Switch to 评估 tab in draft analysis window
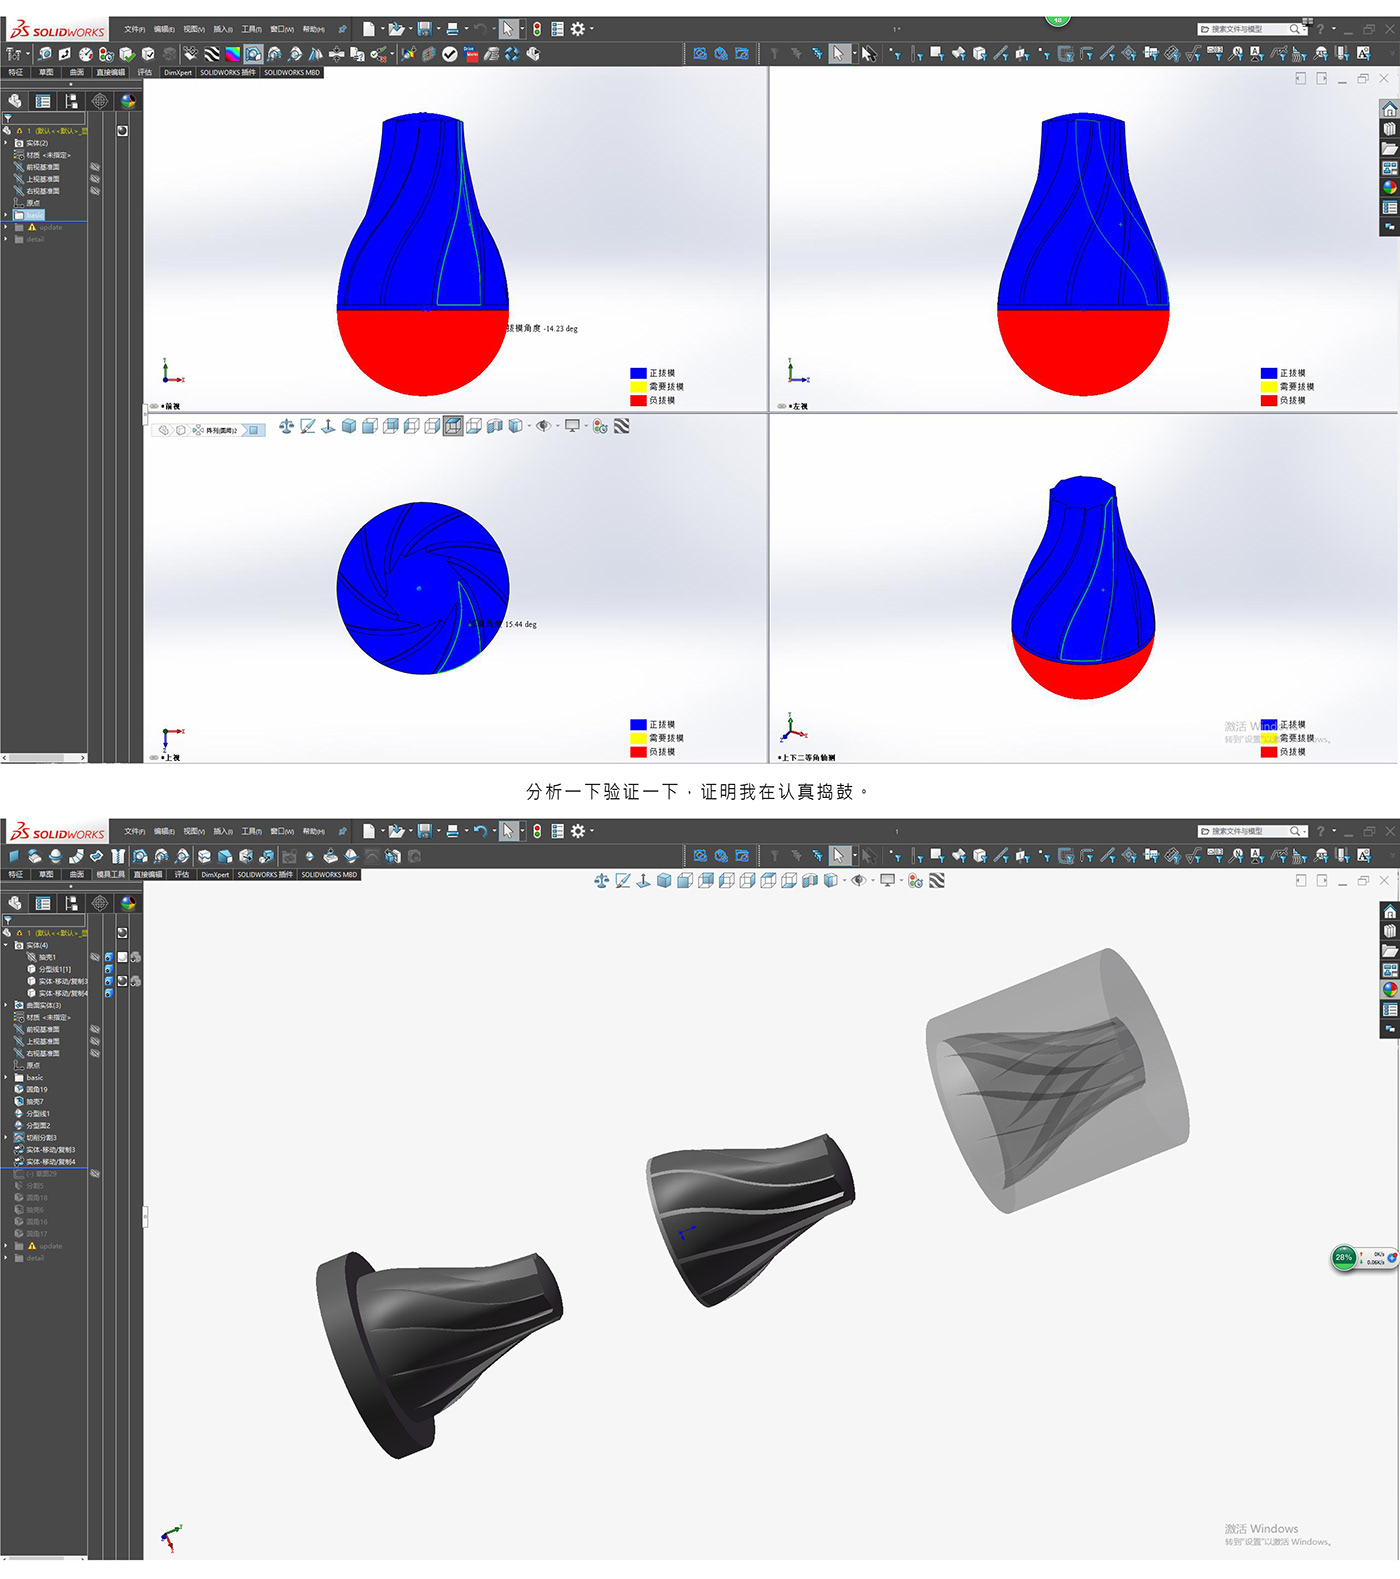The image size is (1400, 1579). (145, 73)
